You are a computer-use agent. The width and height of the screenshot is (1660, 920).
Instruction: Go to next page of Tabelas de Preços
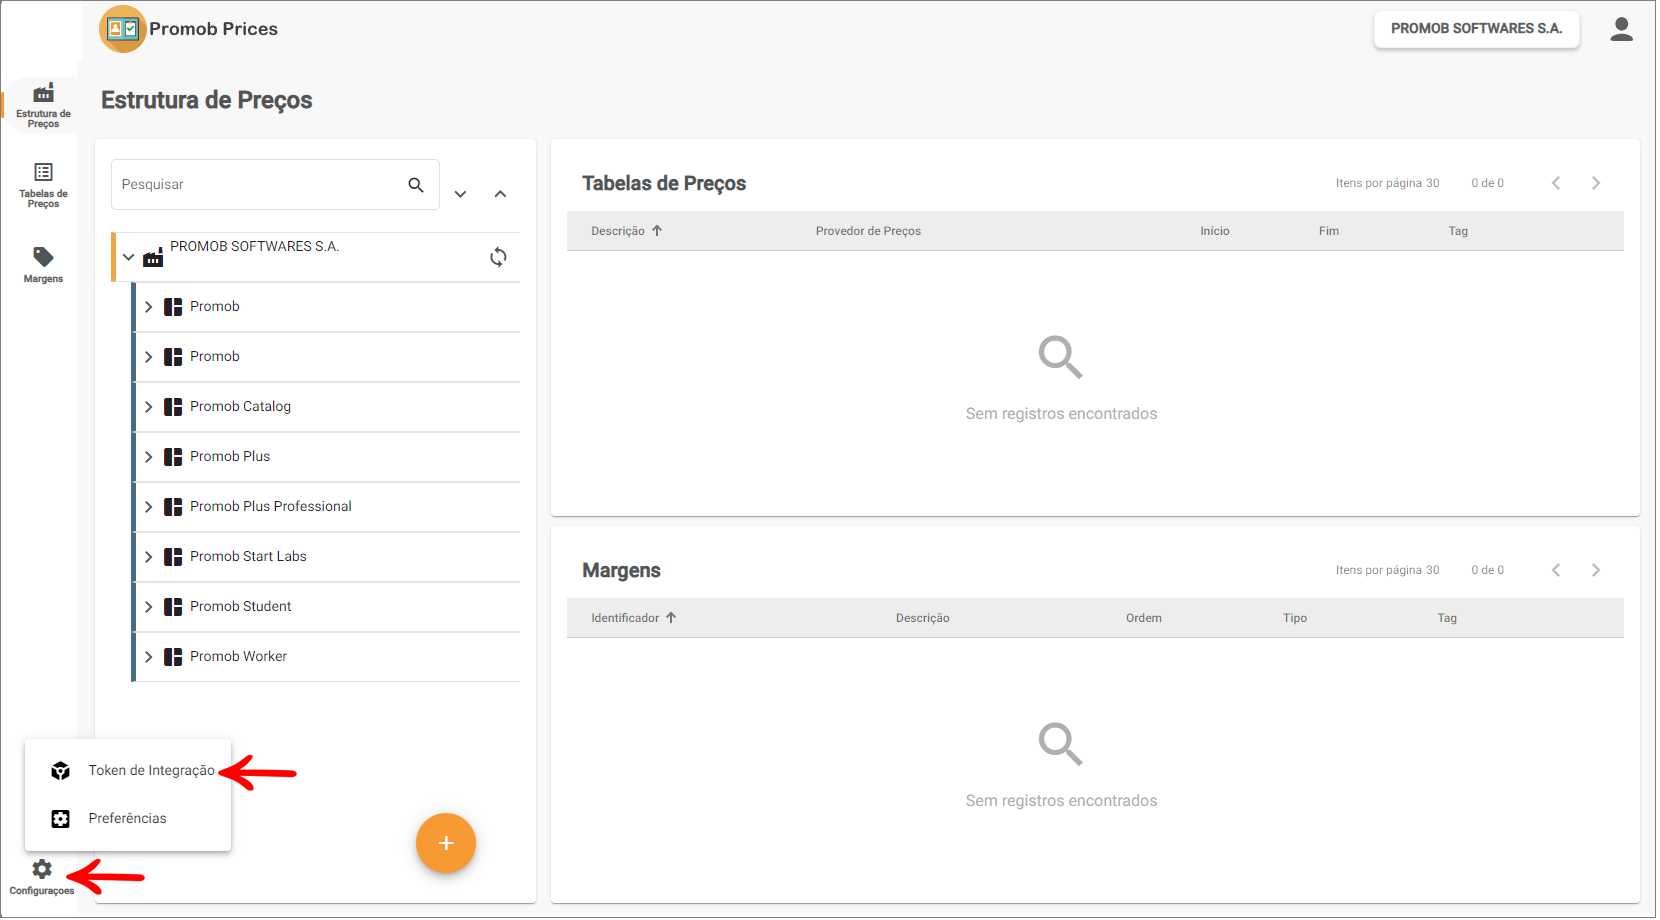click(x=1596, y=183)
